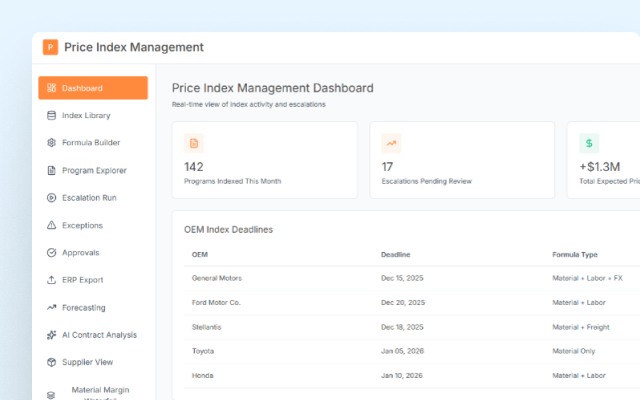Click the +$1.3M Total Expected card
Viewport: 640px width, 400px height.
click(604, 160)
